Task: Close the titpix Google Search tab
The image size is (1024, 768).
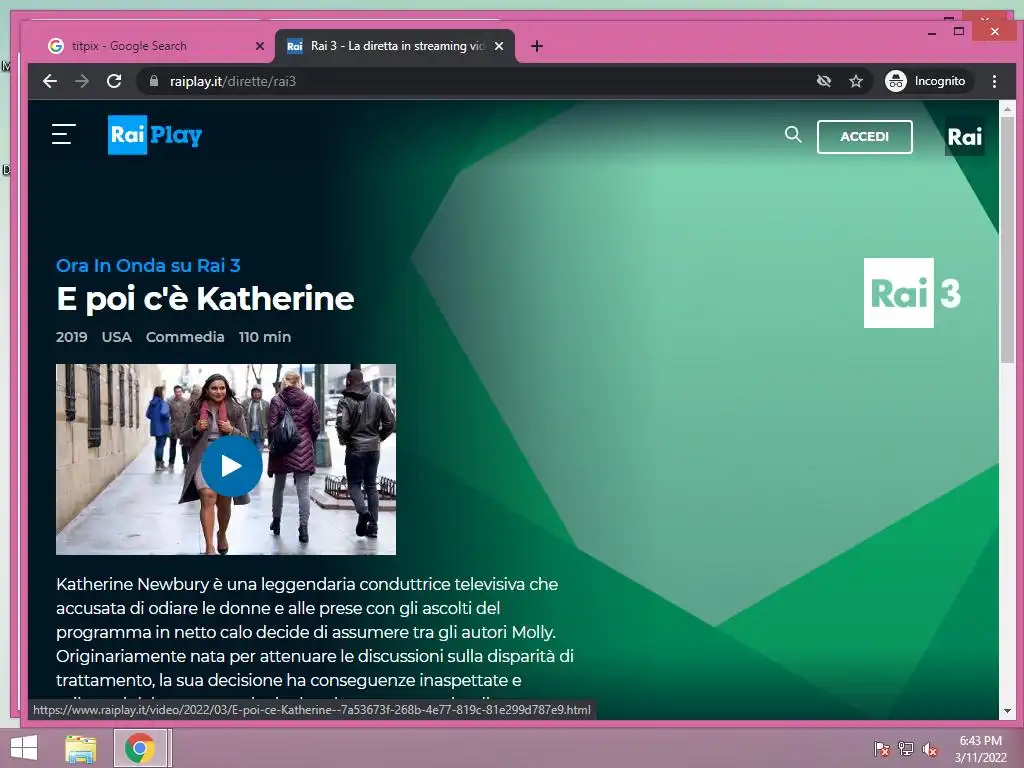Action: tap(259, 46)
